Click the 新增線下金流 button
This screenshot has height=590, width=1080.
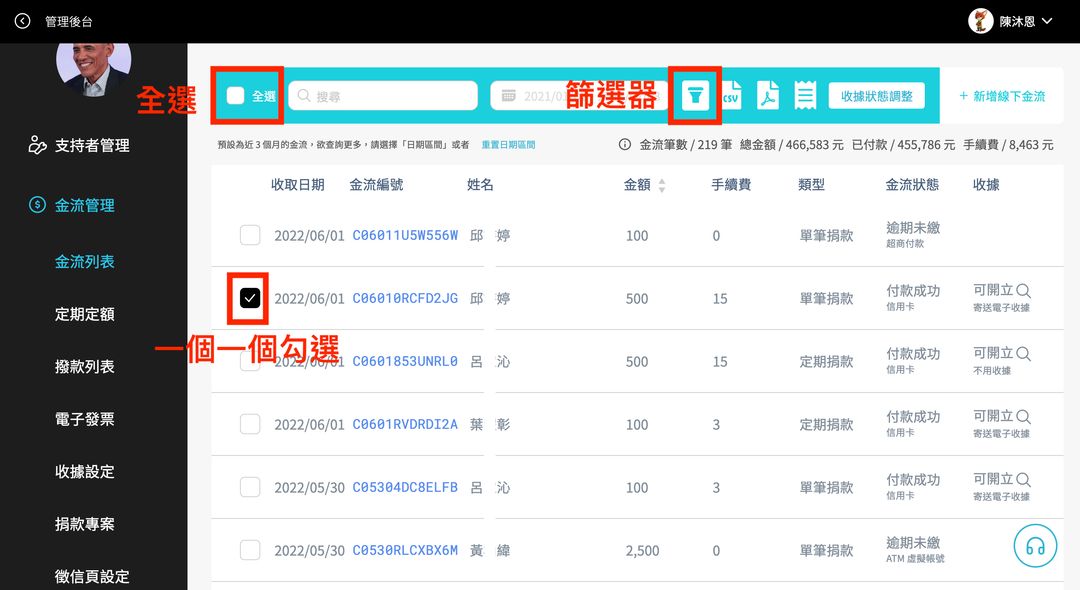point(1002,96)
